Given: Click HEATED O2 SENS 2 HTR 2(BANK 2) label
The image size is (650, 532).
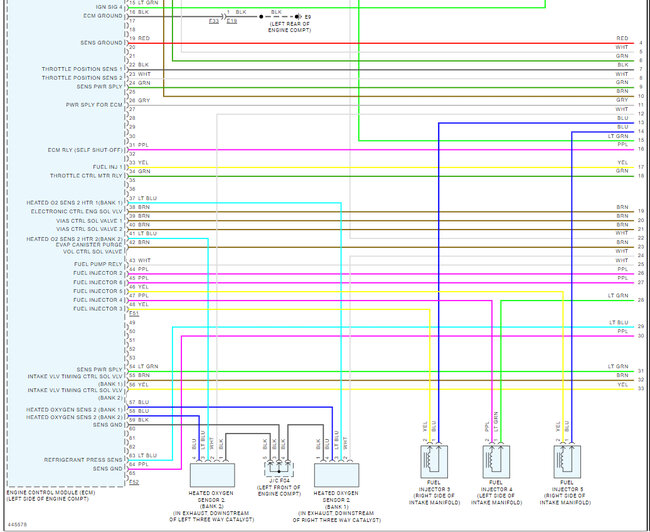Looking at the screenshot, I should click(x=75, y=239).
